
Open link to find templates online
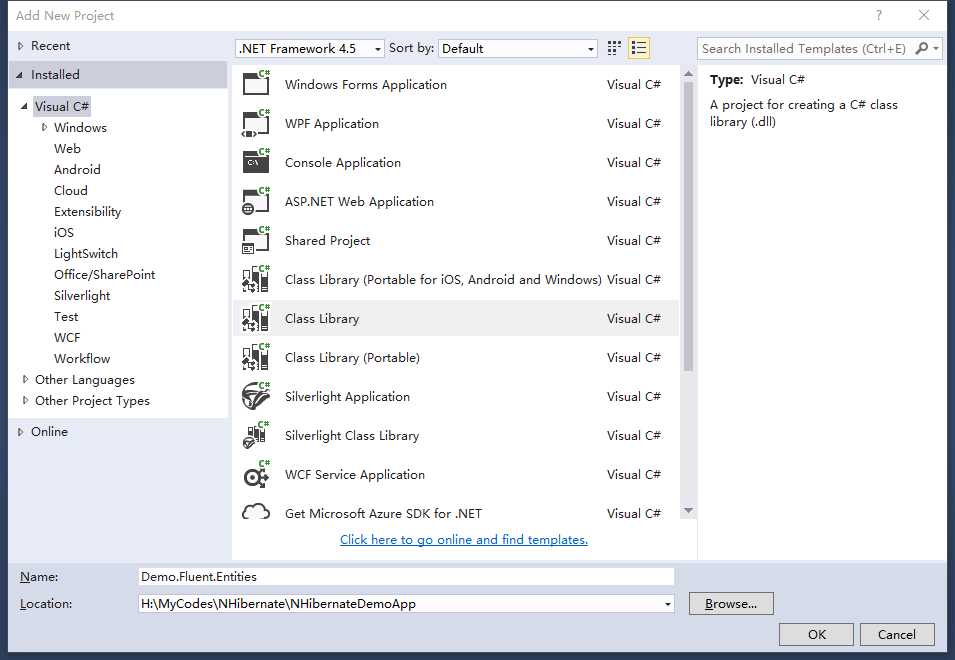point(463,539)
